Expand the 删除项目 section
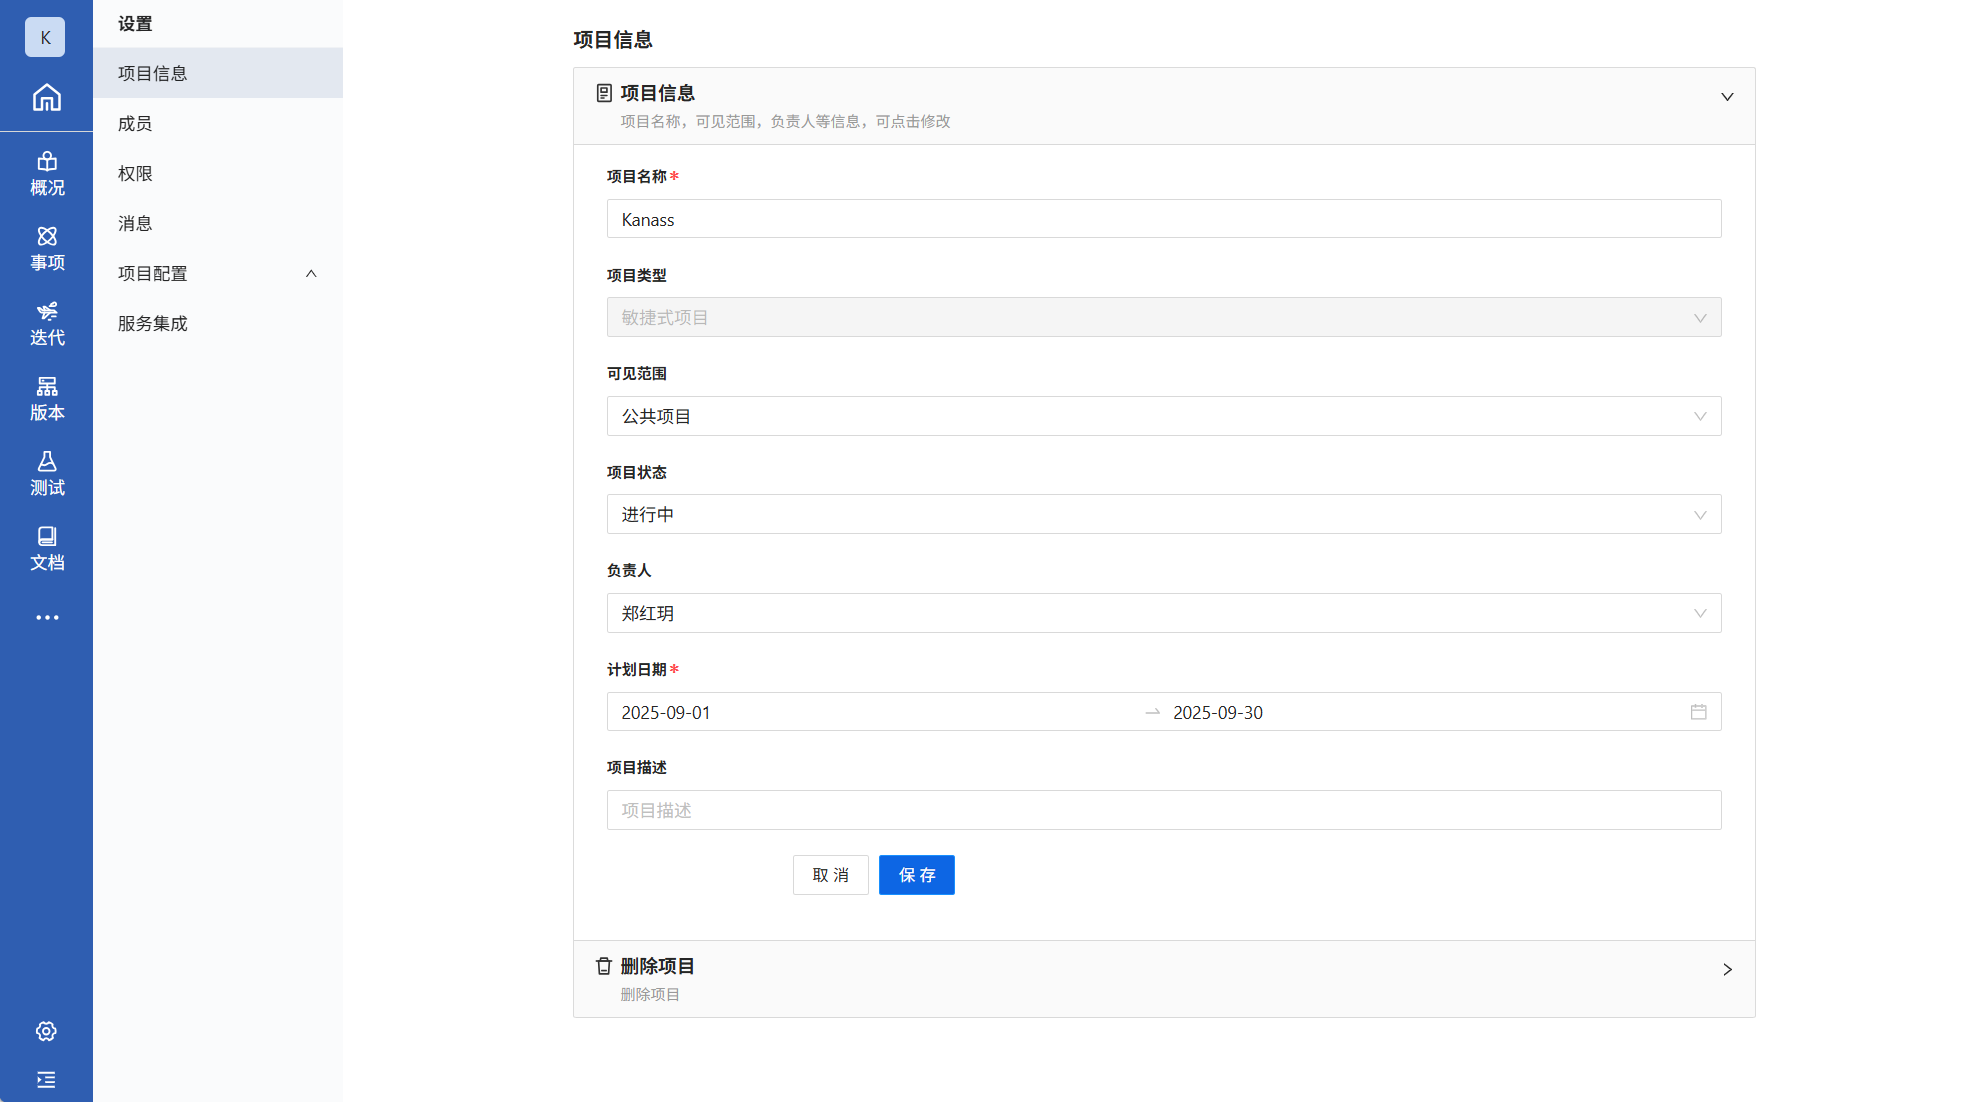This screenshot has width=1980, height=1102. (1726, 969)
